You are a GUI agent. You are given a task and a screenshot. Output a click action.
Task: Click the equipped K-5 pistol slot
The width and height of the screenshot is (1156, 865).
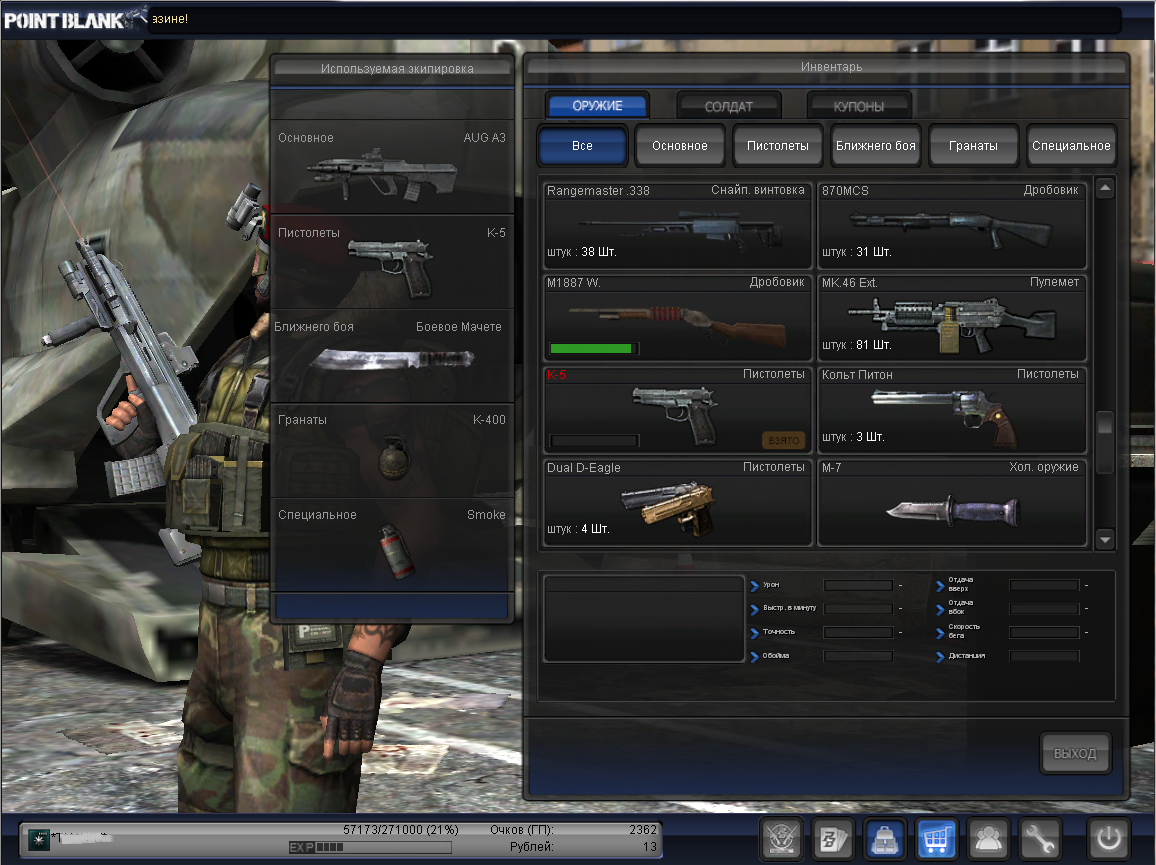pyautogui.click(x=392, y=262)
